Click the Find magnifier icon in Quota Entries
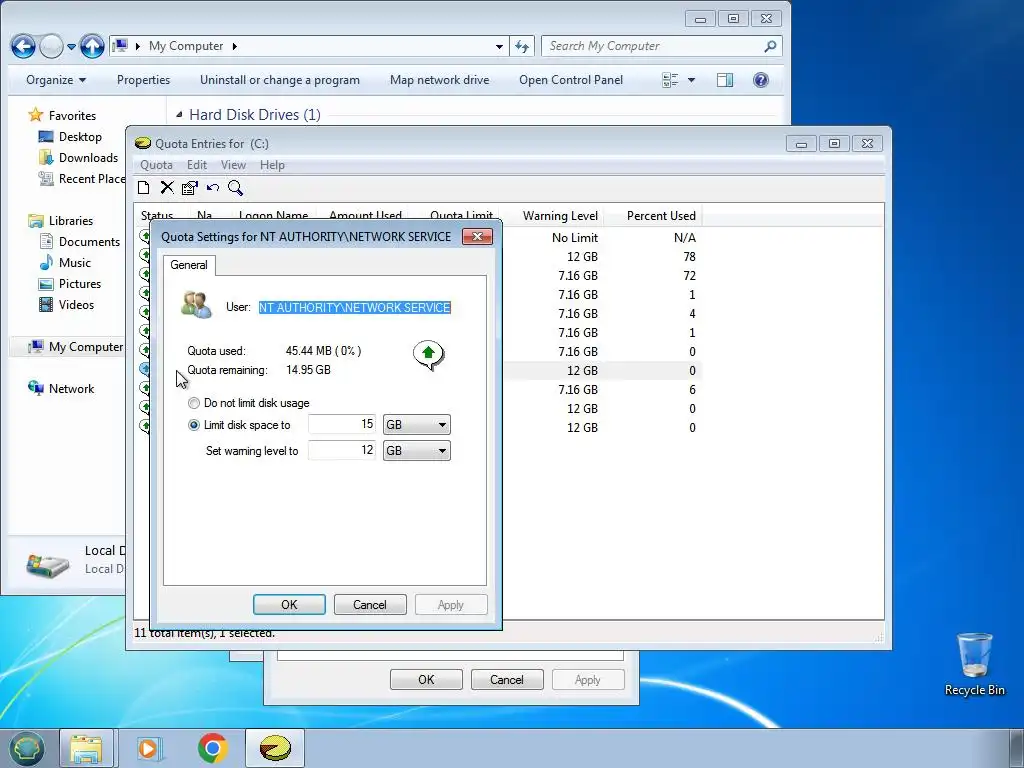This screenshot has height=768, width=1024. pos(235,188)
